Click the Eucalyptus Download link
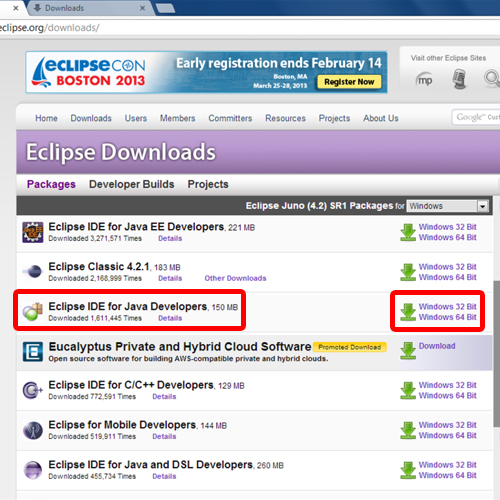Image resolution: width=500 pixels, height=500 pixels. tap(437, 346)
